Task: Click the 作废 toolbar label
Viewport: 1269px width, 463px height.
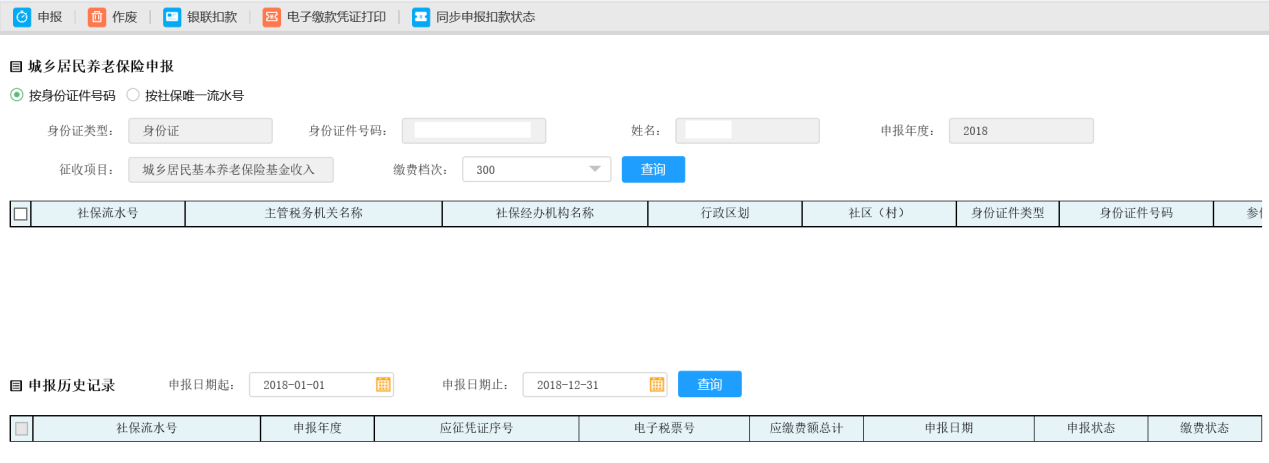Action: coord(125,17)
